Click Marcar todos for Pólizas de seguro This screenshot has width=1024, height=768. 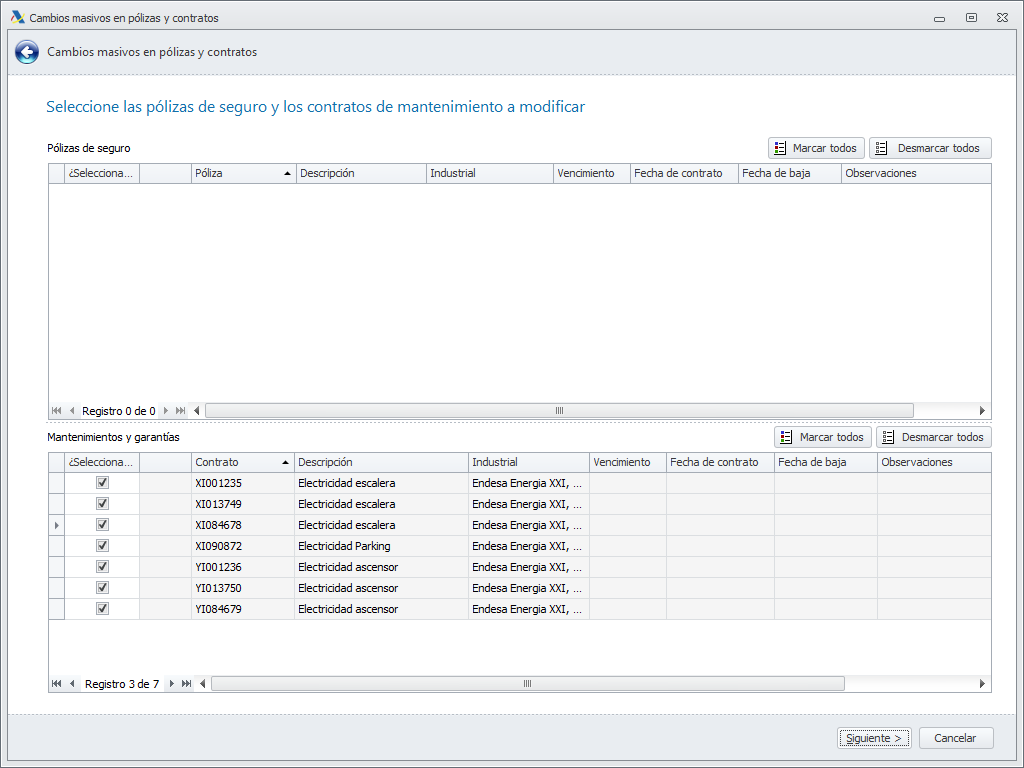click(816, 148)
